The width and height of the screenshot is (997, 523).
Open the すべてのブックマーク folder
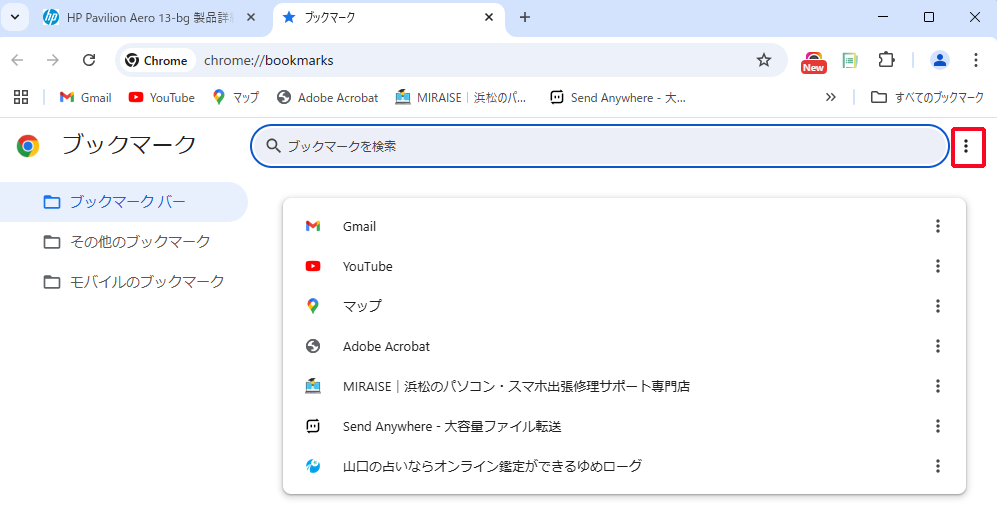coord(927,97)
